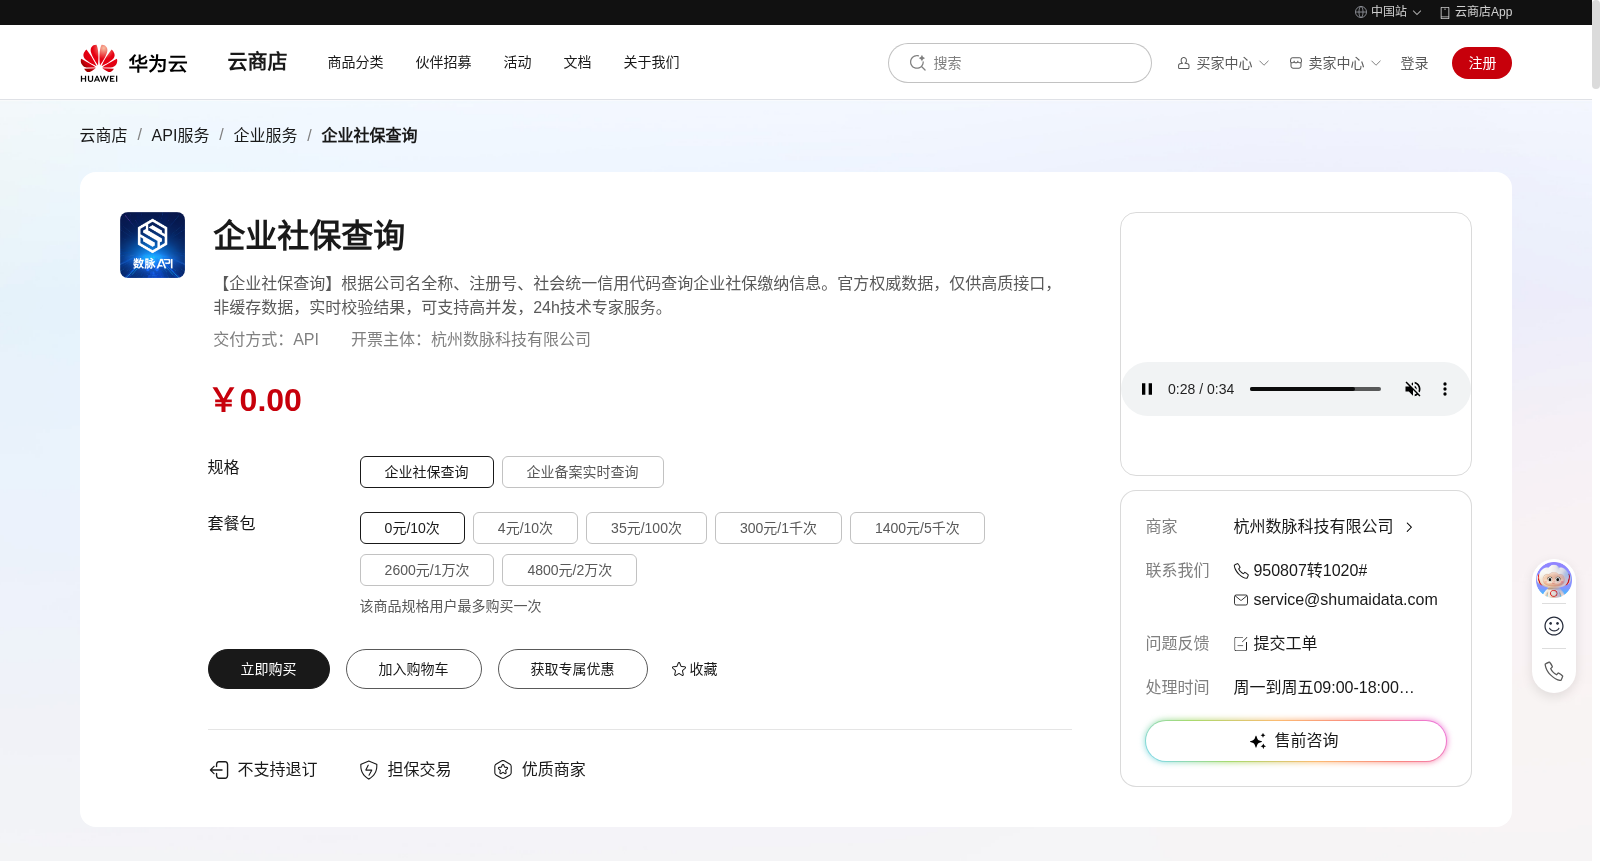Viewport: 1600px width, 861px height.
Task: Go to 云商店 nav title
Action: (x=257, y=62)
